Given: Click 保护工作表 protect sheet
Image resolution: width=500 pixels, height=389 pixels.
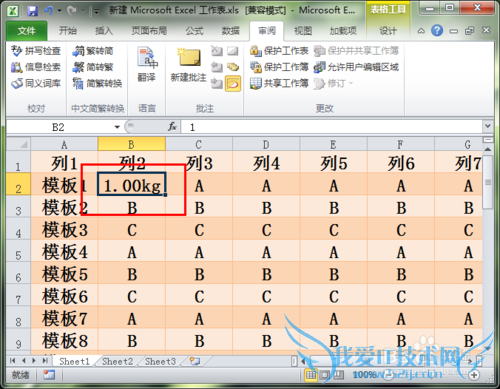Looking at the screenshot, I should tap(279, 51).
